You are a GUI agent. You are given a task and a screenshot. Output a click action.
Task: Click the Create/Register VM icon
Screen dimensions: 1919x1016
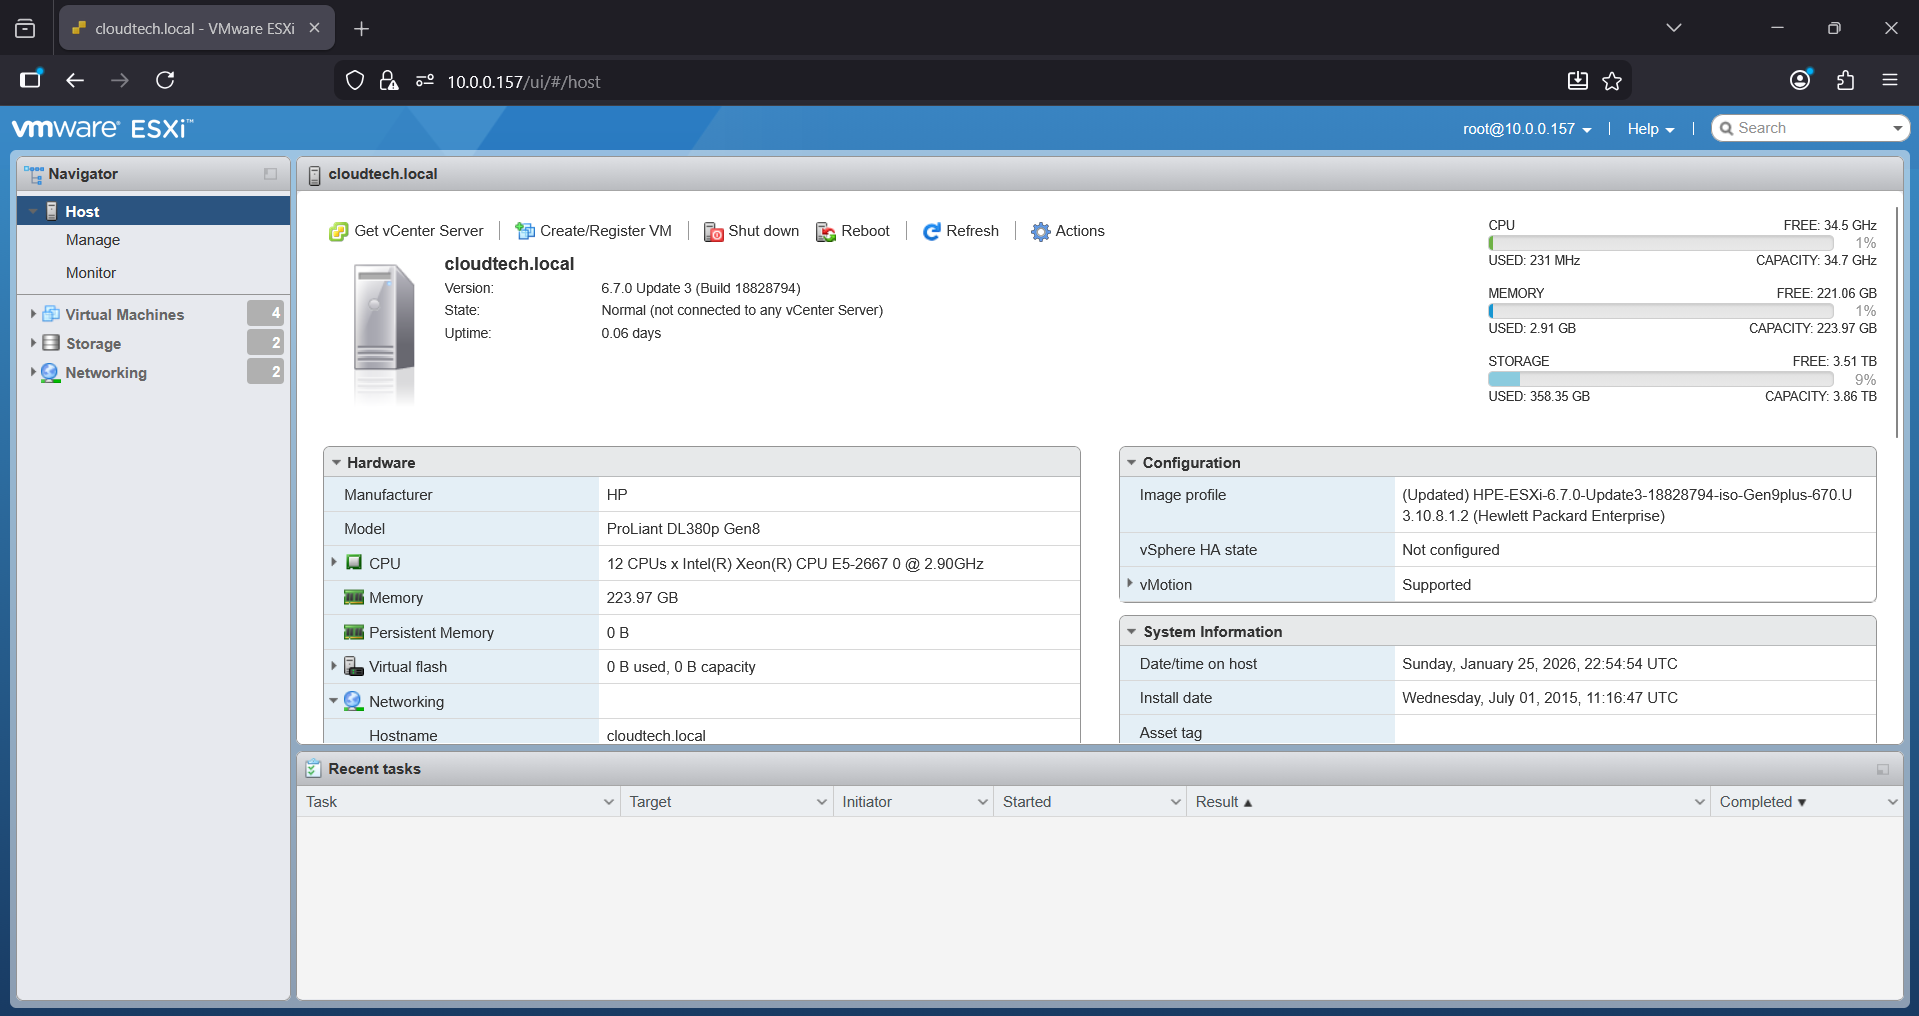coord(525,230)
